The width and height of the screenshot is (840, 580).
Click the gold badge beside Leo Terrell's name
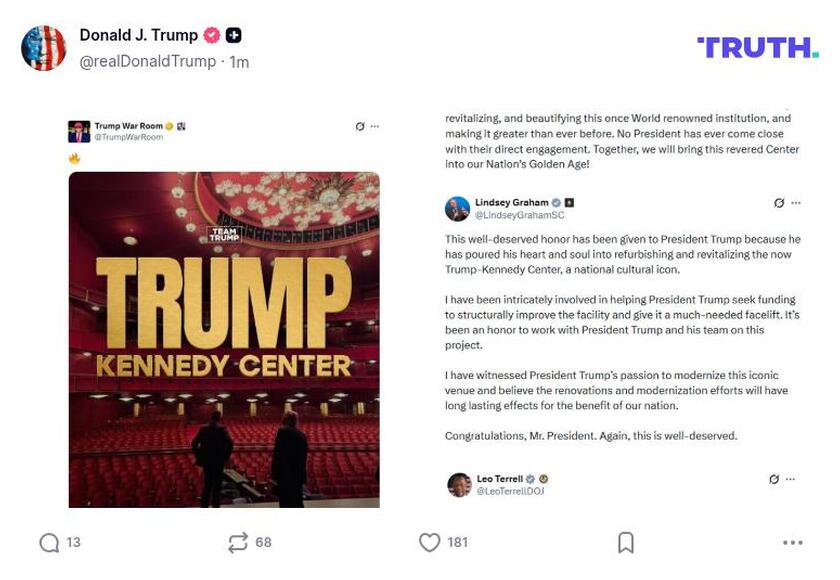tap(542, 479)
